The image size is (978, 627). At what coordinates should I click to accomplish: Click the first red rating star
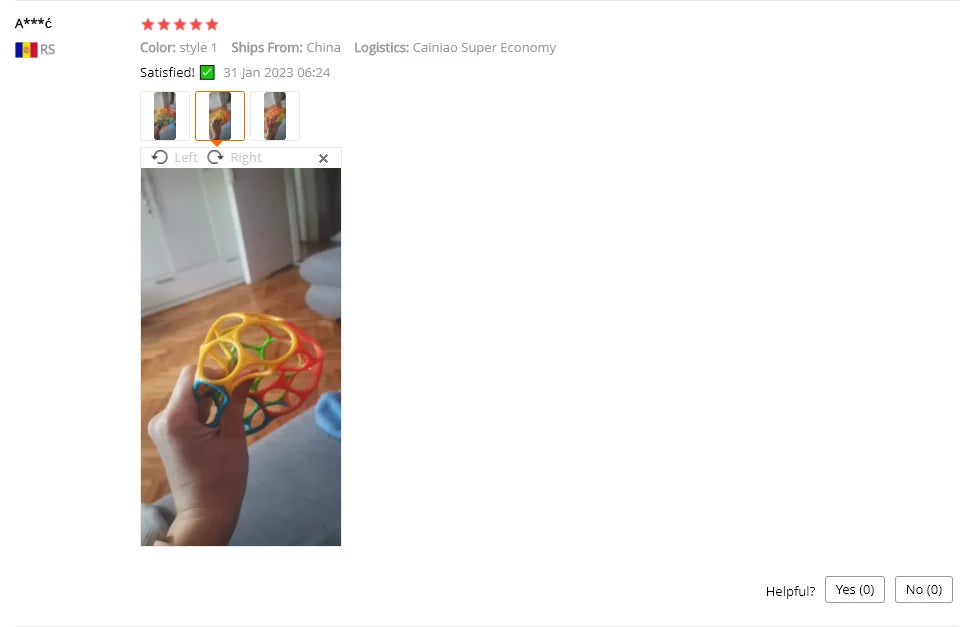pos(148,24)
